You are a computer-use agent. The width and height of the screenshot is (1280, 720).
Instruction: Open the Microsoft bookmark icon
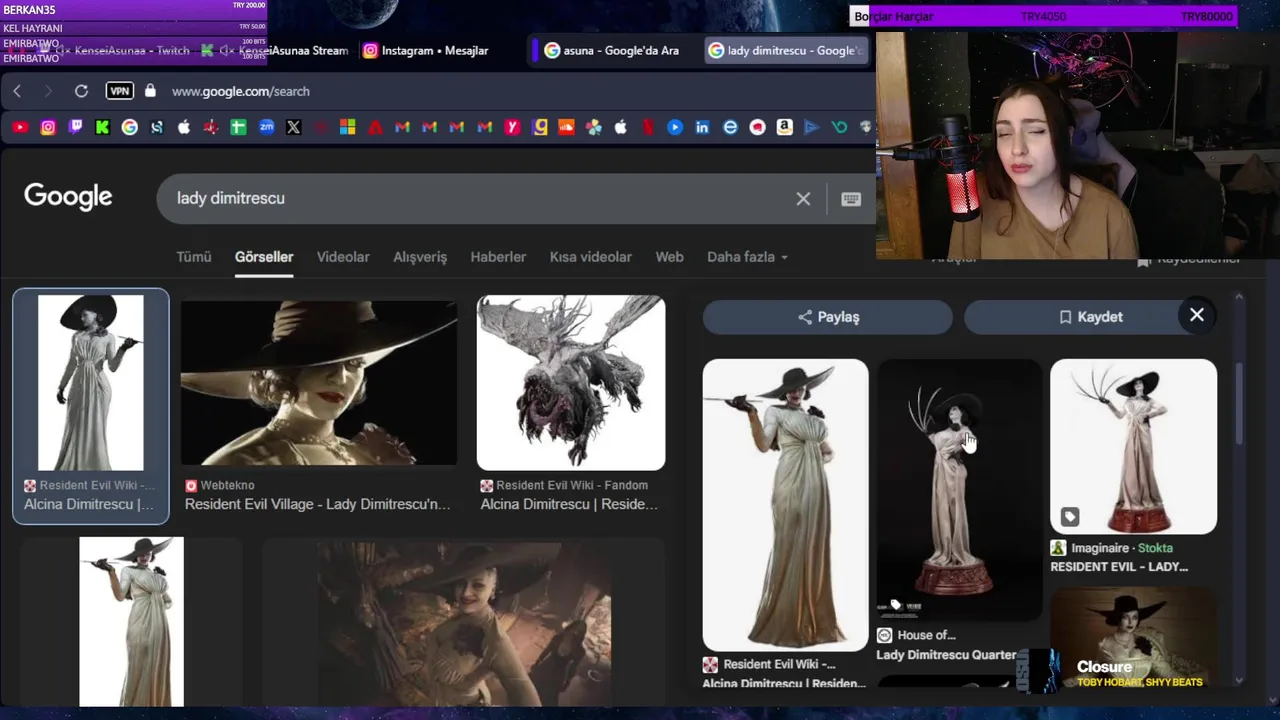point(348,127)
